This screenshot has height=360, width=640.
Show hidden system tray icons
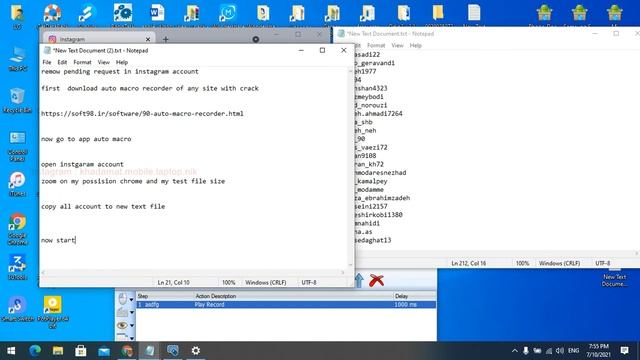click(x=514, y=351)
